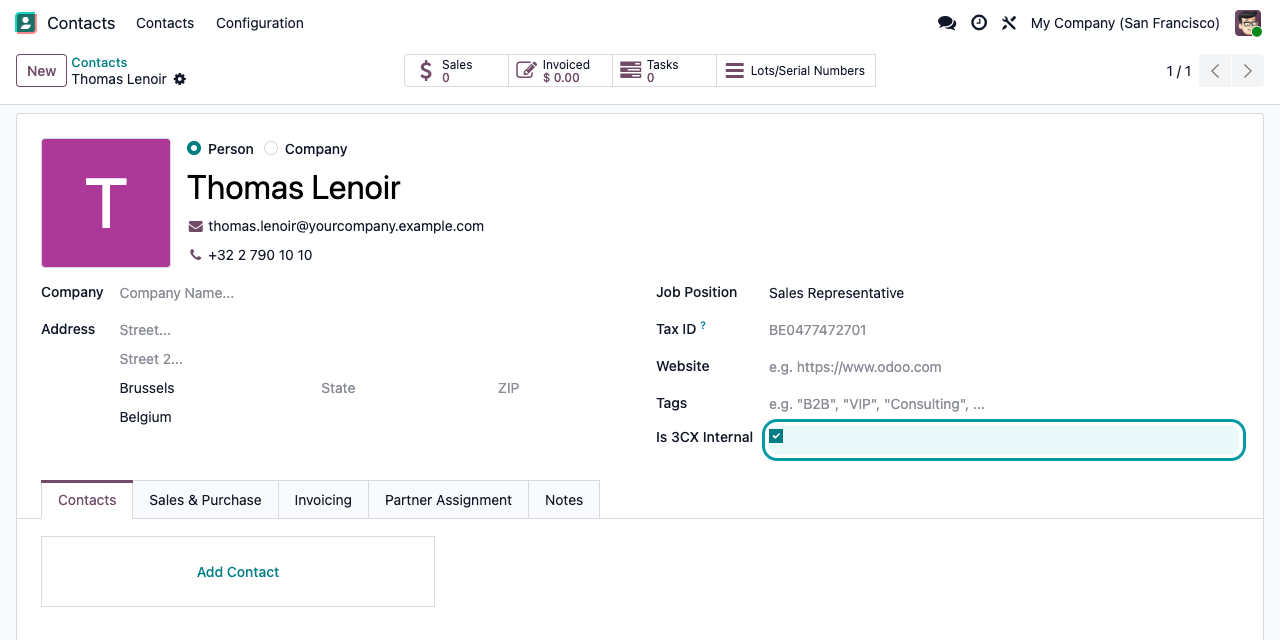This screenshot has width=1280, height=640.
Task: Open the Sales stat button
Action: tap(456, 71)
